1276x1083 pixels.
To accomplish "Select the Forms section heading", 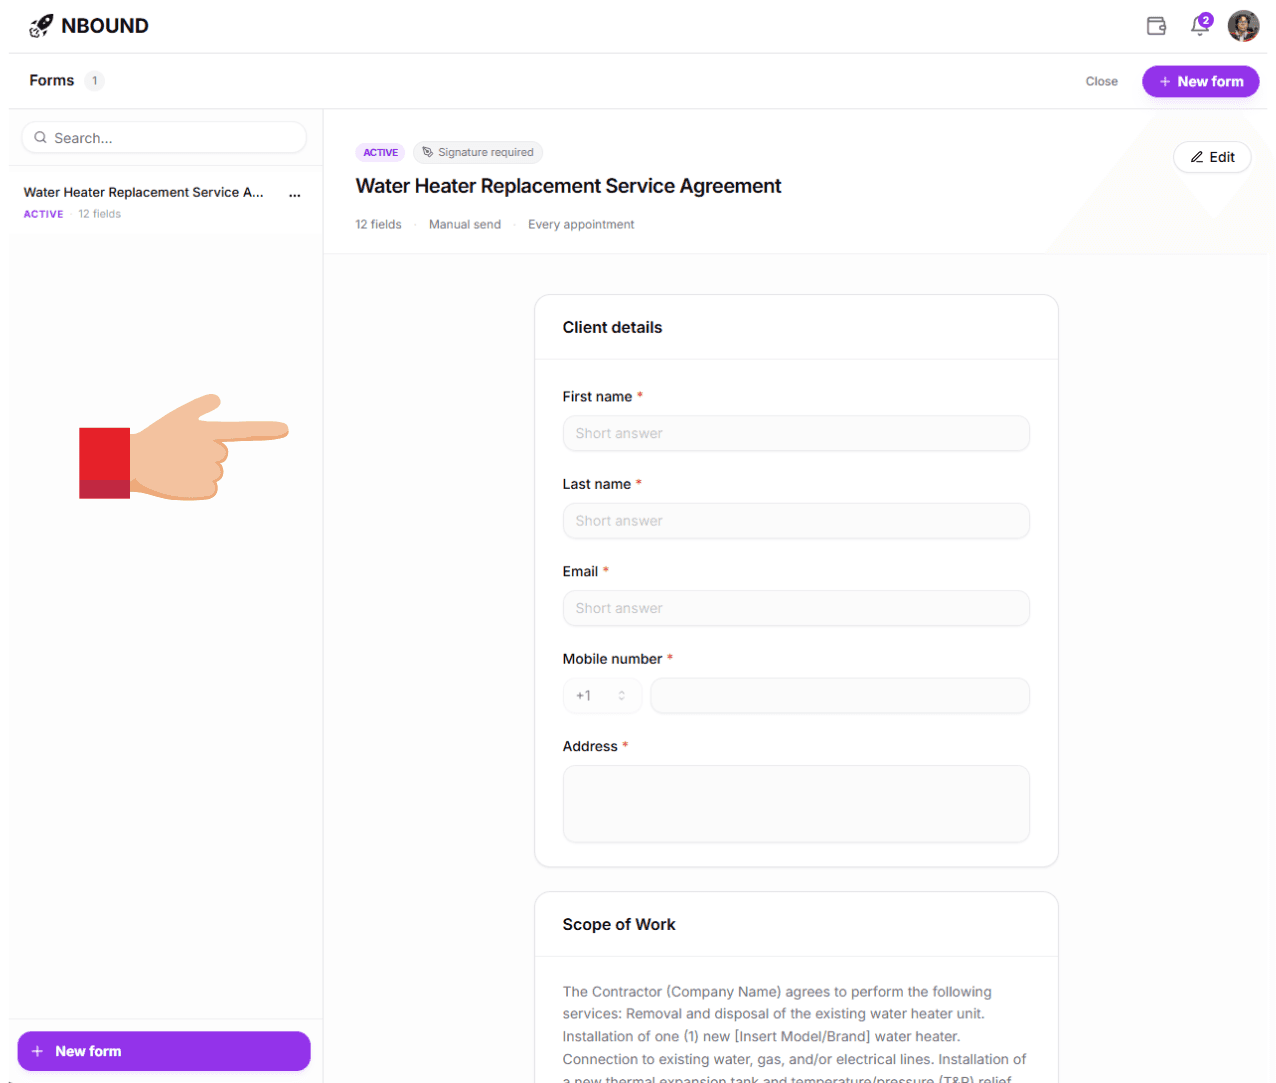I will pyautogui.click(x=52, y=80).
